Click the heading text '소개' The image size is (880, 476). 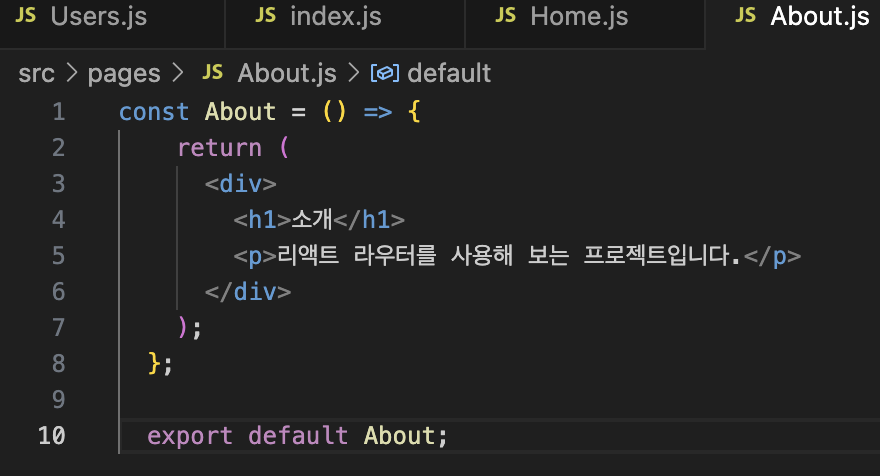click(312, 219)
